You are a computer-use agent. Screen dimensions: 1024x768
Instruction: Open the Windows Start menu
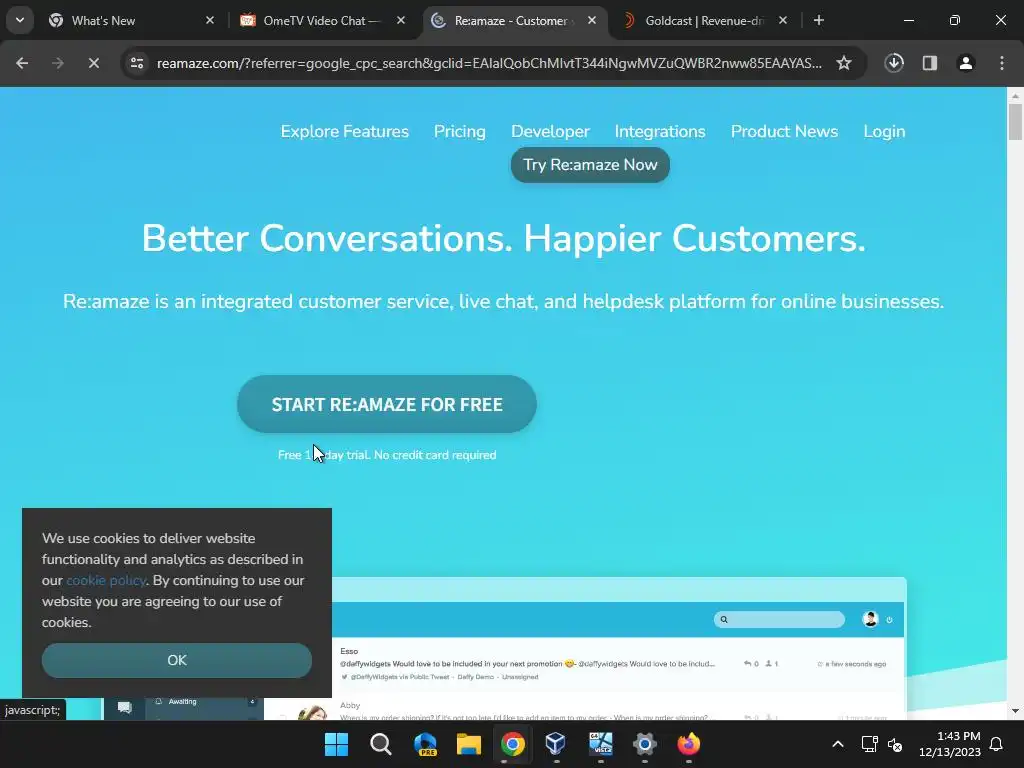336,744
